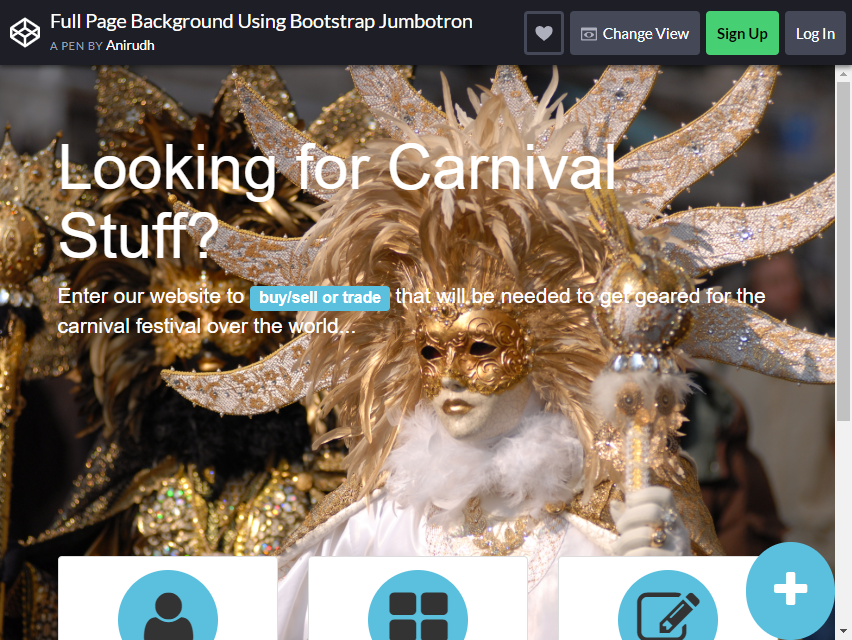Select the edit pencil circle icon
Viewport: 852px width, 640px height.
click(x=668, y=606)
